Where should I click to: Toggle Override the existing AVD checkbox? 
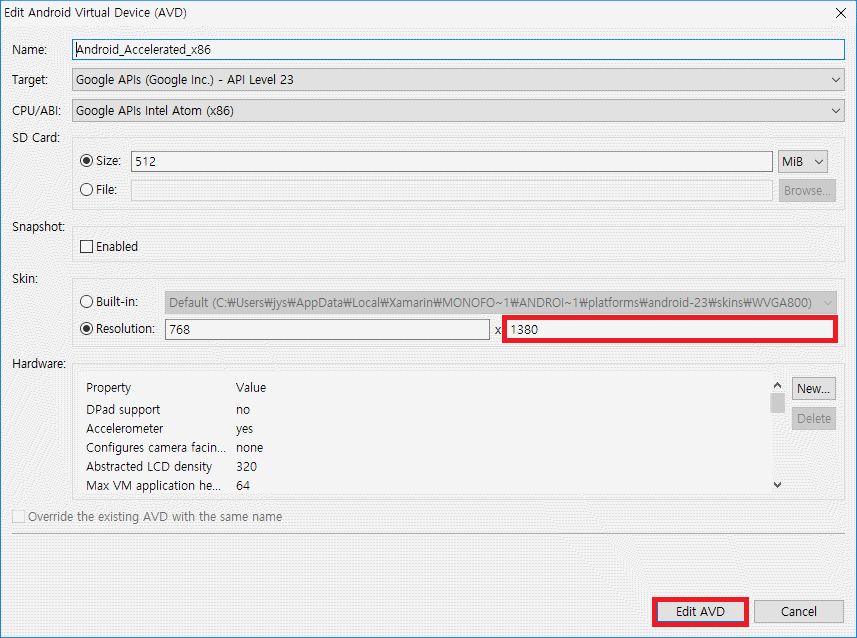coord(19,517)
